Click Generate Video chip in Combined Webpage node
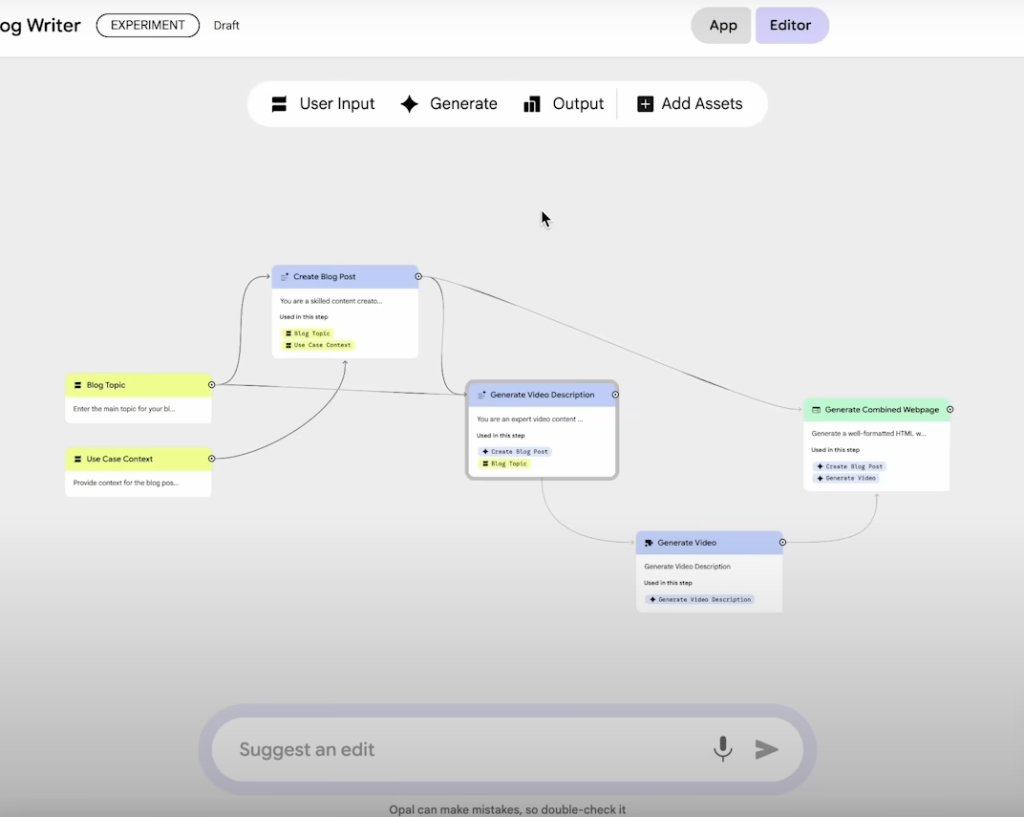The width and height of the screenshot is (1024, 817). click(846, 478)
